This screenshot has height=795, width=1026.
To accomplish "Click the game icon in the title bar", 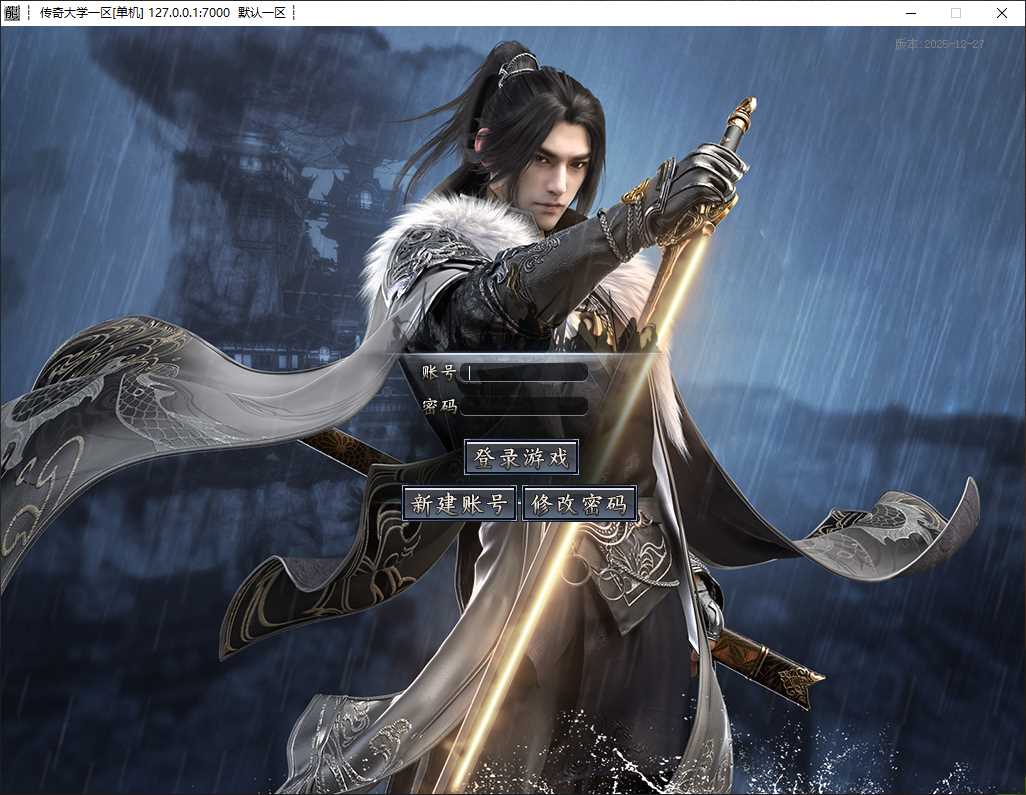I will pos(12,12).
